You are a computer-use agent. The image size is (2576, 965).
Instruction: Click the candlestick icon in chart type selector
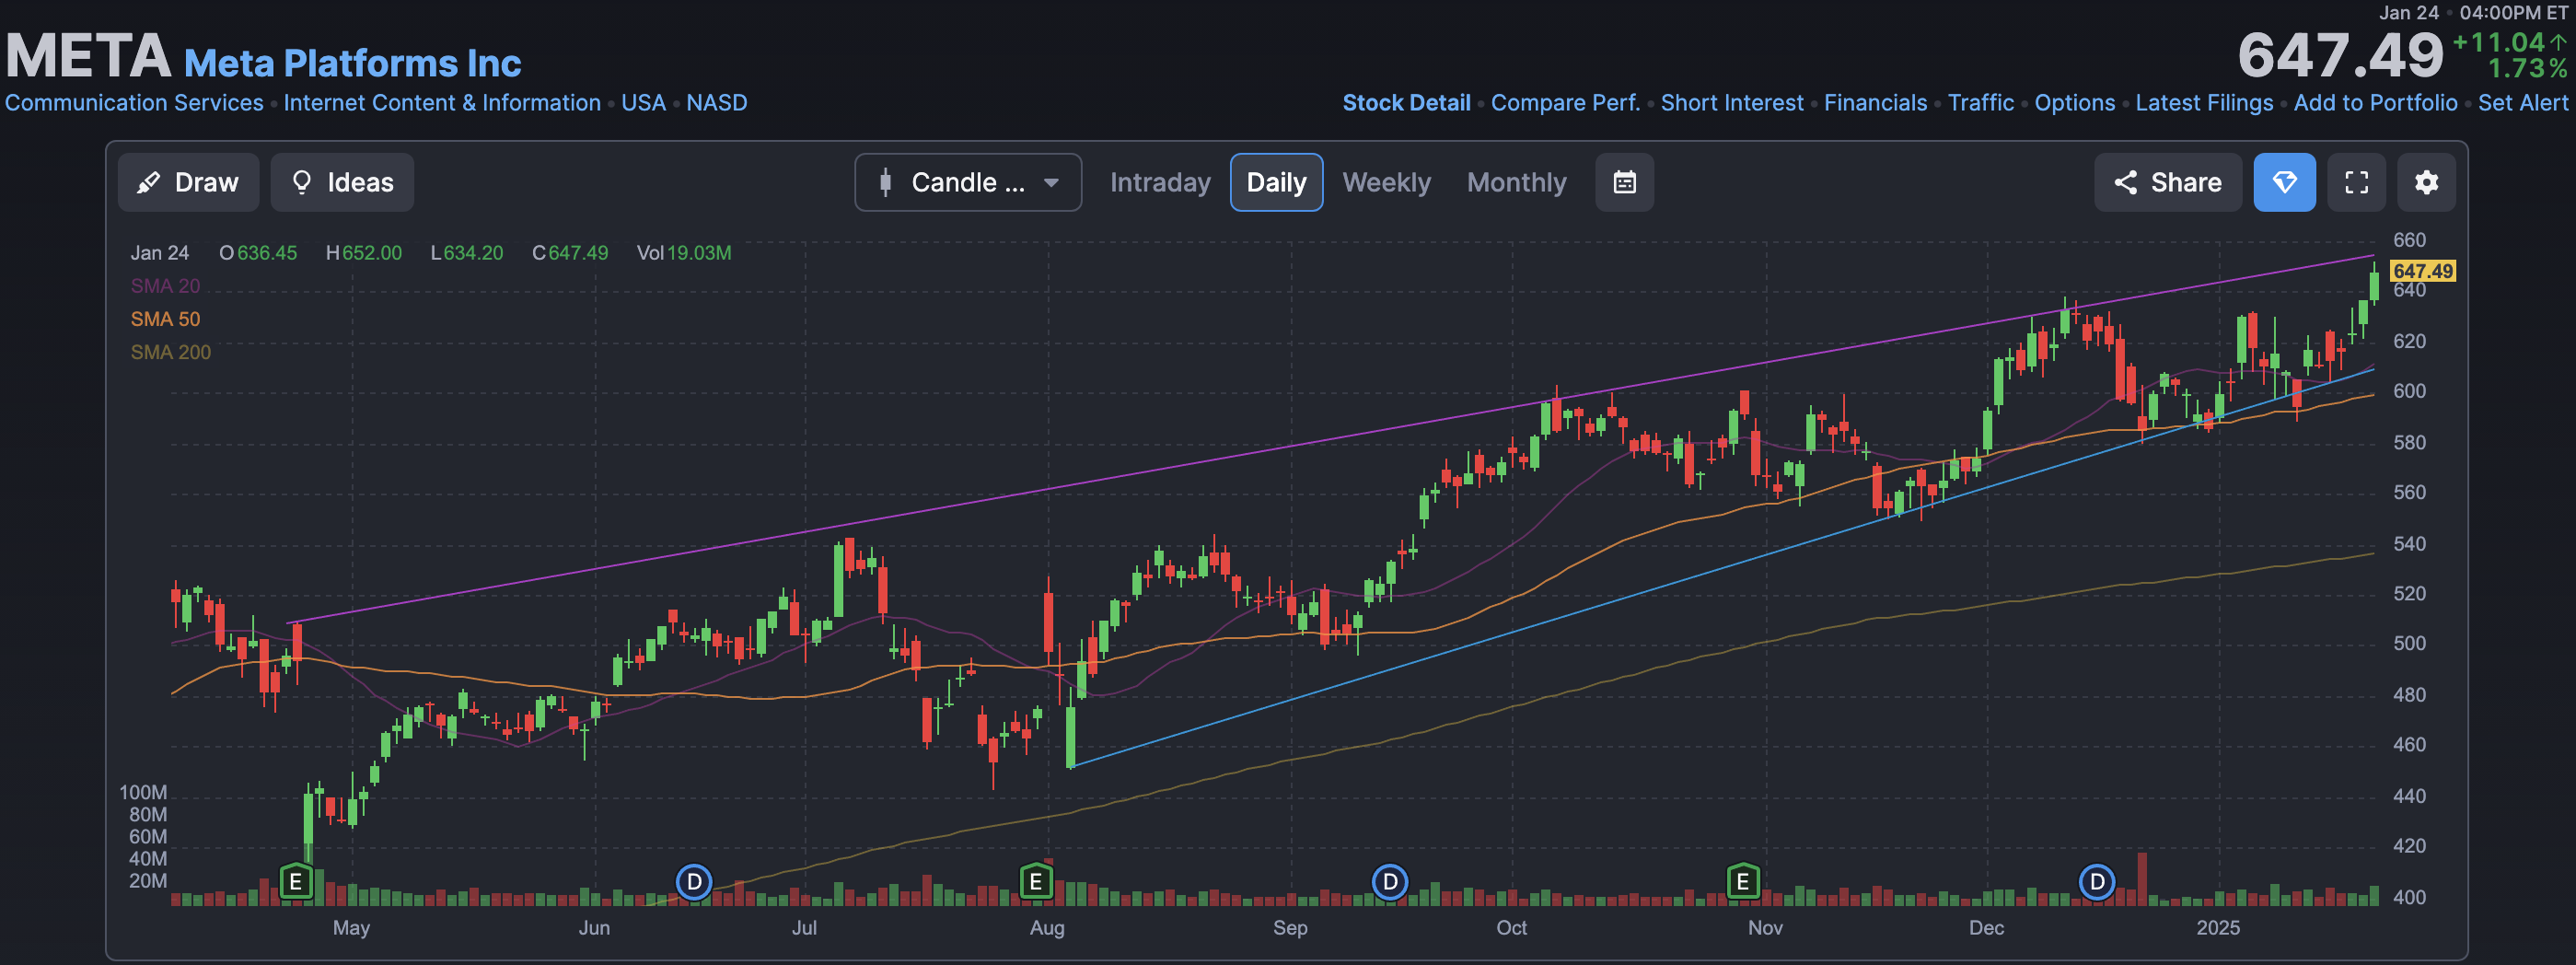tap(885, 182)
